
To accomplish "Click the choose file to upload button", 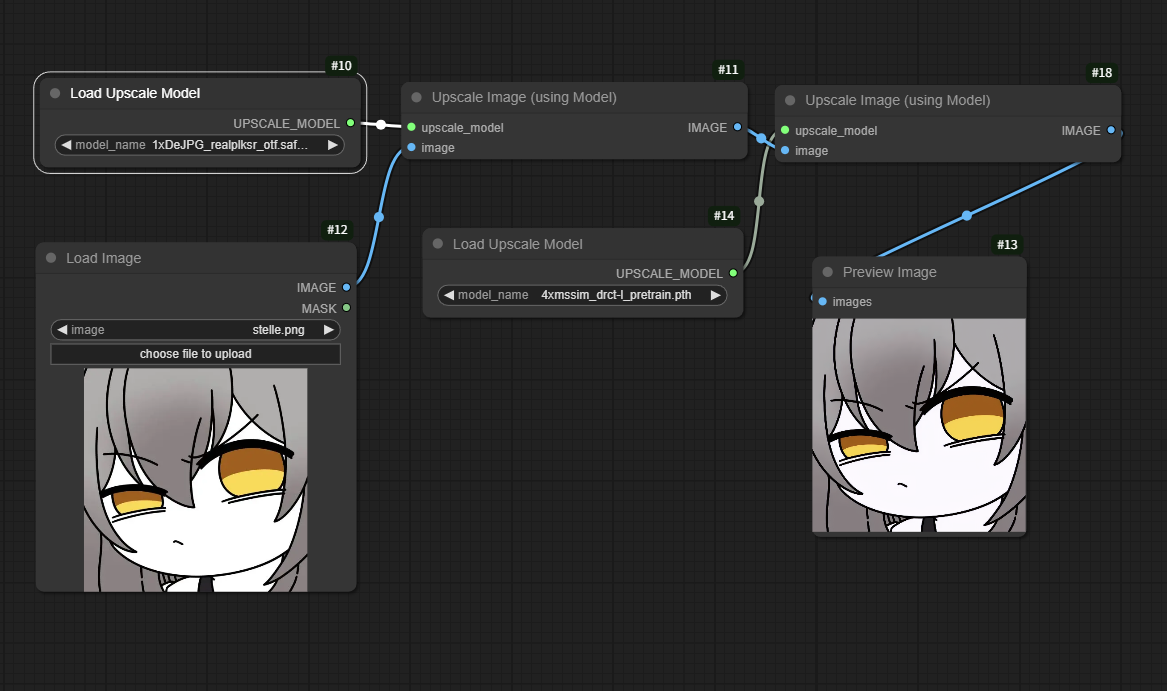I will [x=196, y=354].
